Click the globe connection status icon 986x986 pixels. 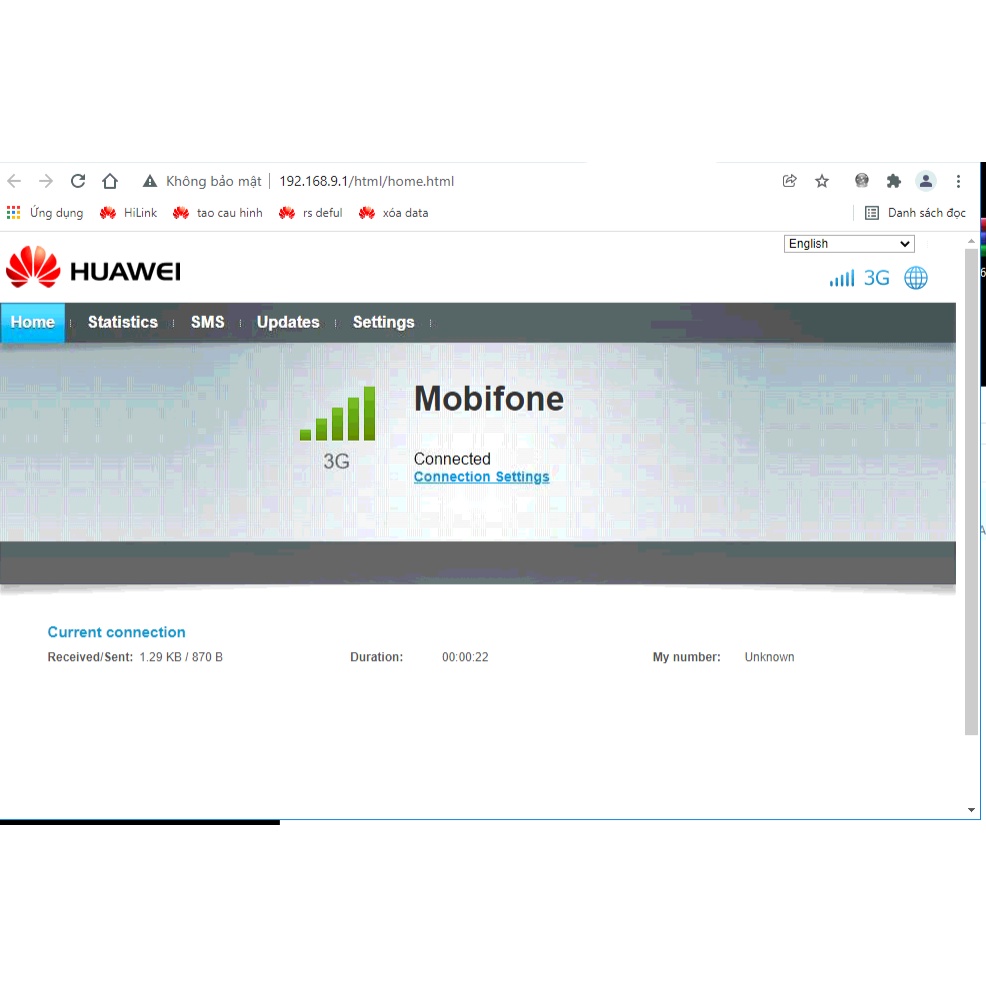[x=916, y=278]
